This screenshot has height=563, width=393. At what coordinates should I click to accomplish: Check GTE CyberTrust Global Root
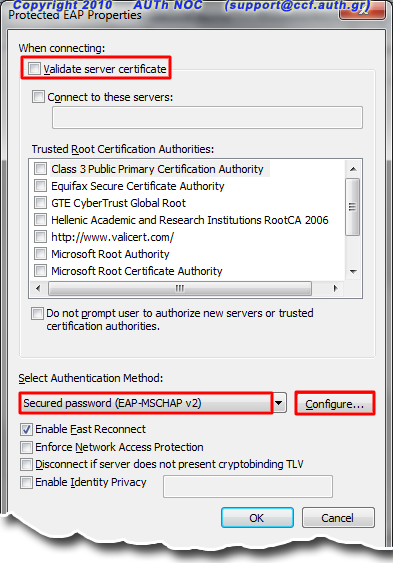click(40, 203)
